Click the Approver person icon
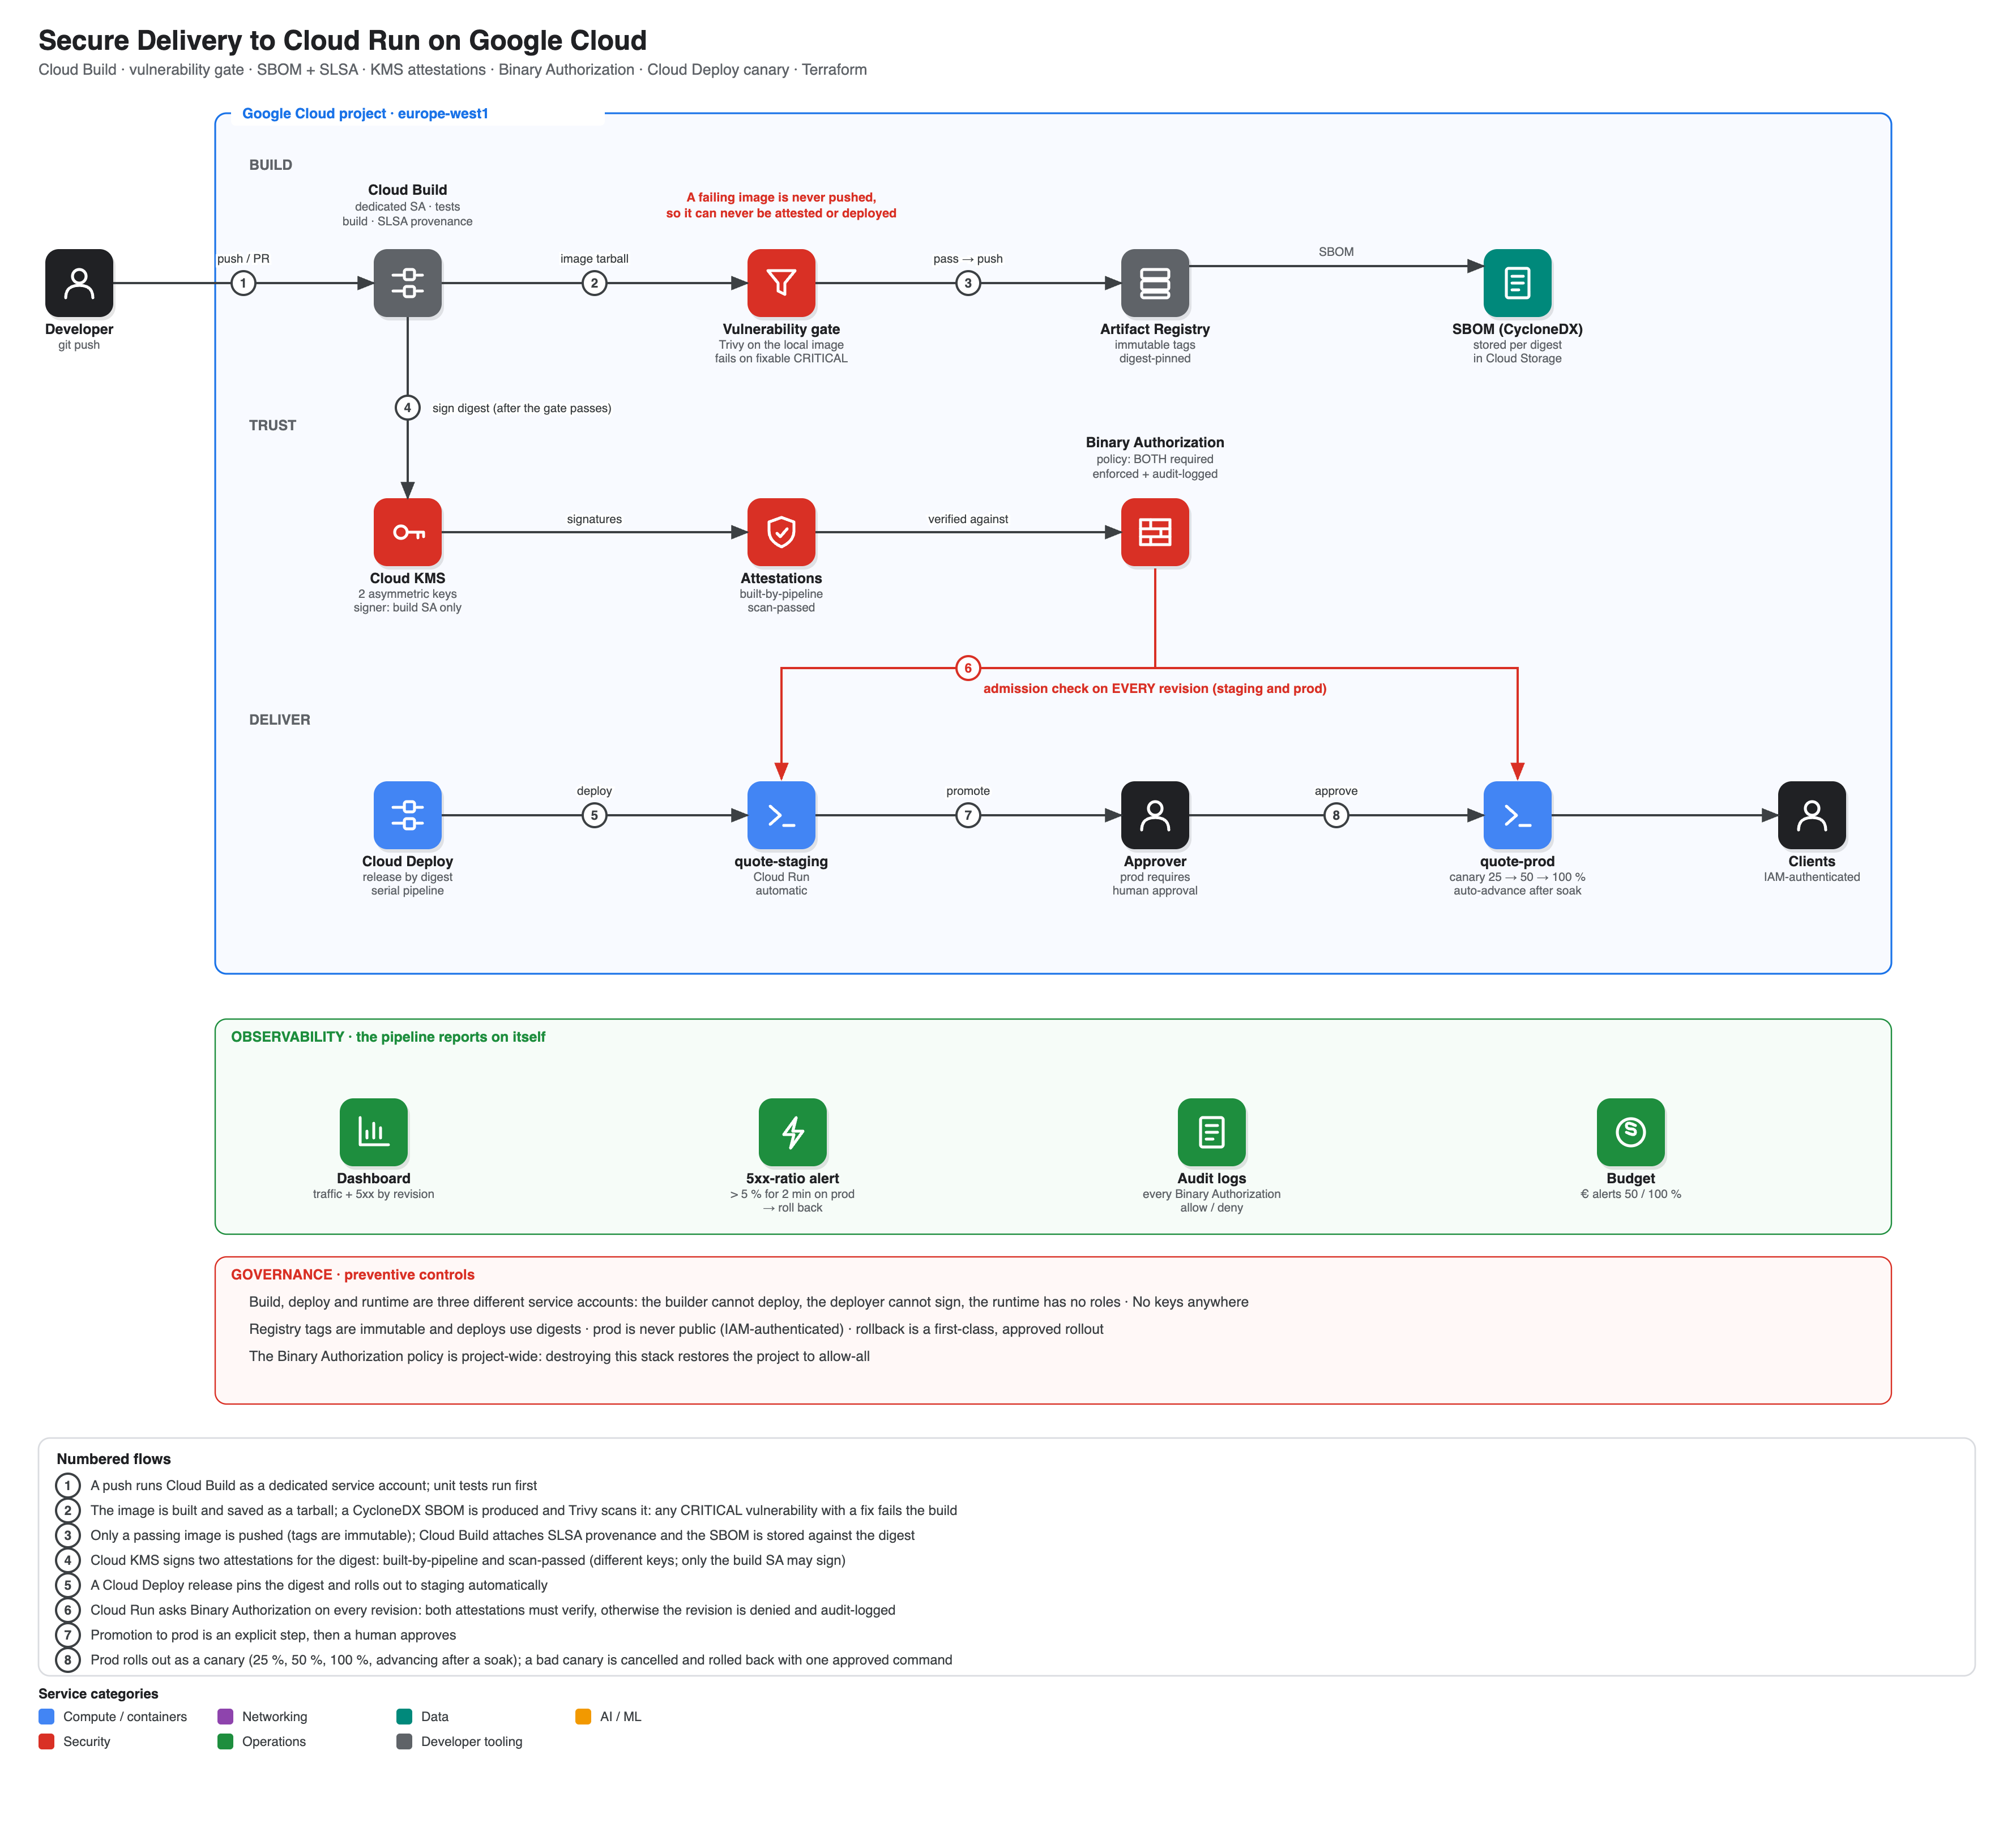Screen dimensions: 2016x1823 [x=1155, y=815]
